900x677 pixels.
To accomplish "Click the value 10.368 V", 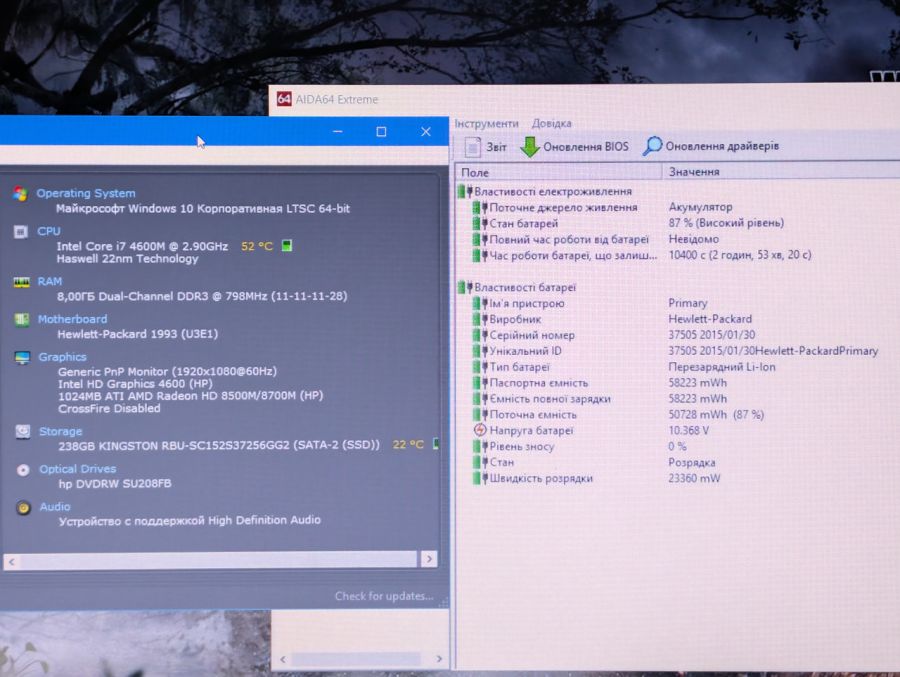I will tap(688, 430).
